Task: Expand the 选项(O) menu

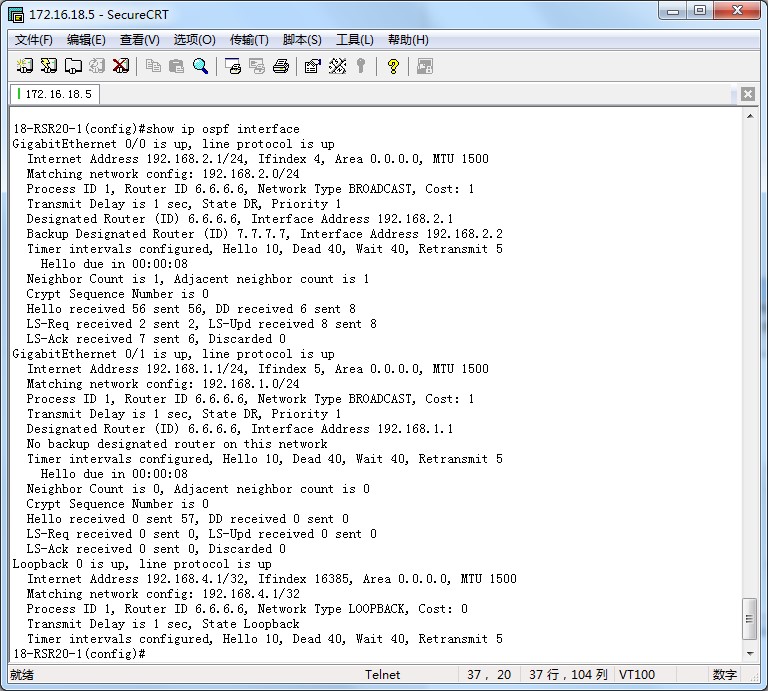Action: pos(194,40)
